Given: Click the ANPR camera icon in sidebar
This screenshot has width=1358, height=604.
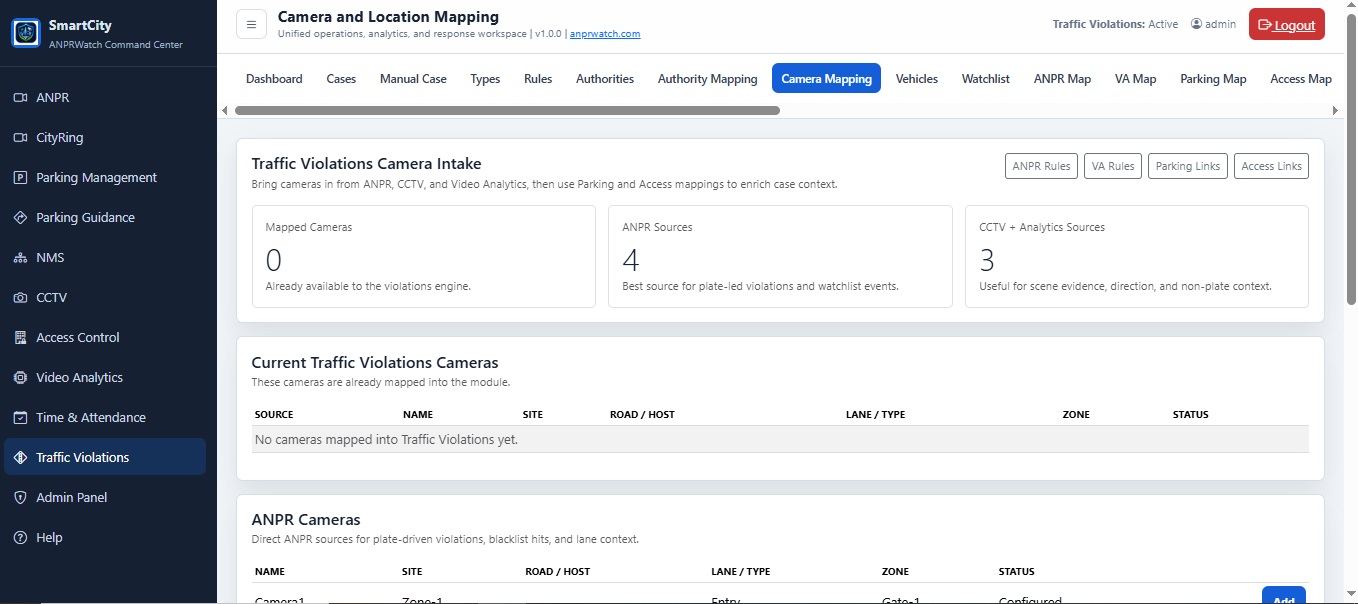Looking at the screenshot, I should 20,98.
